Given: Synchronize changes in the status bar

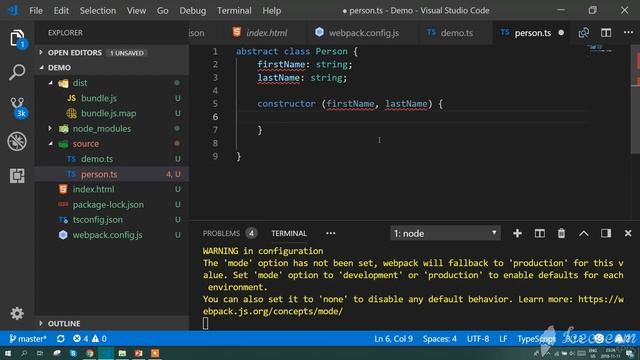Looking at the screenshot, I should (x=61, y=339).
